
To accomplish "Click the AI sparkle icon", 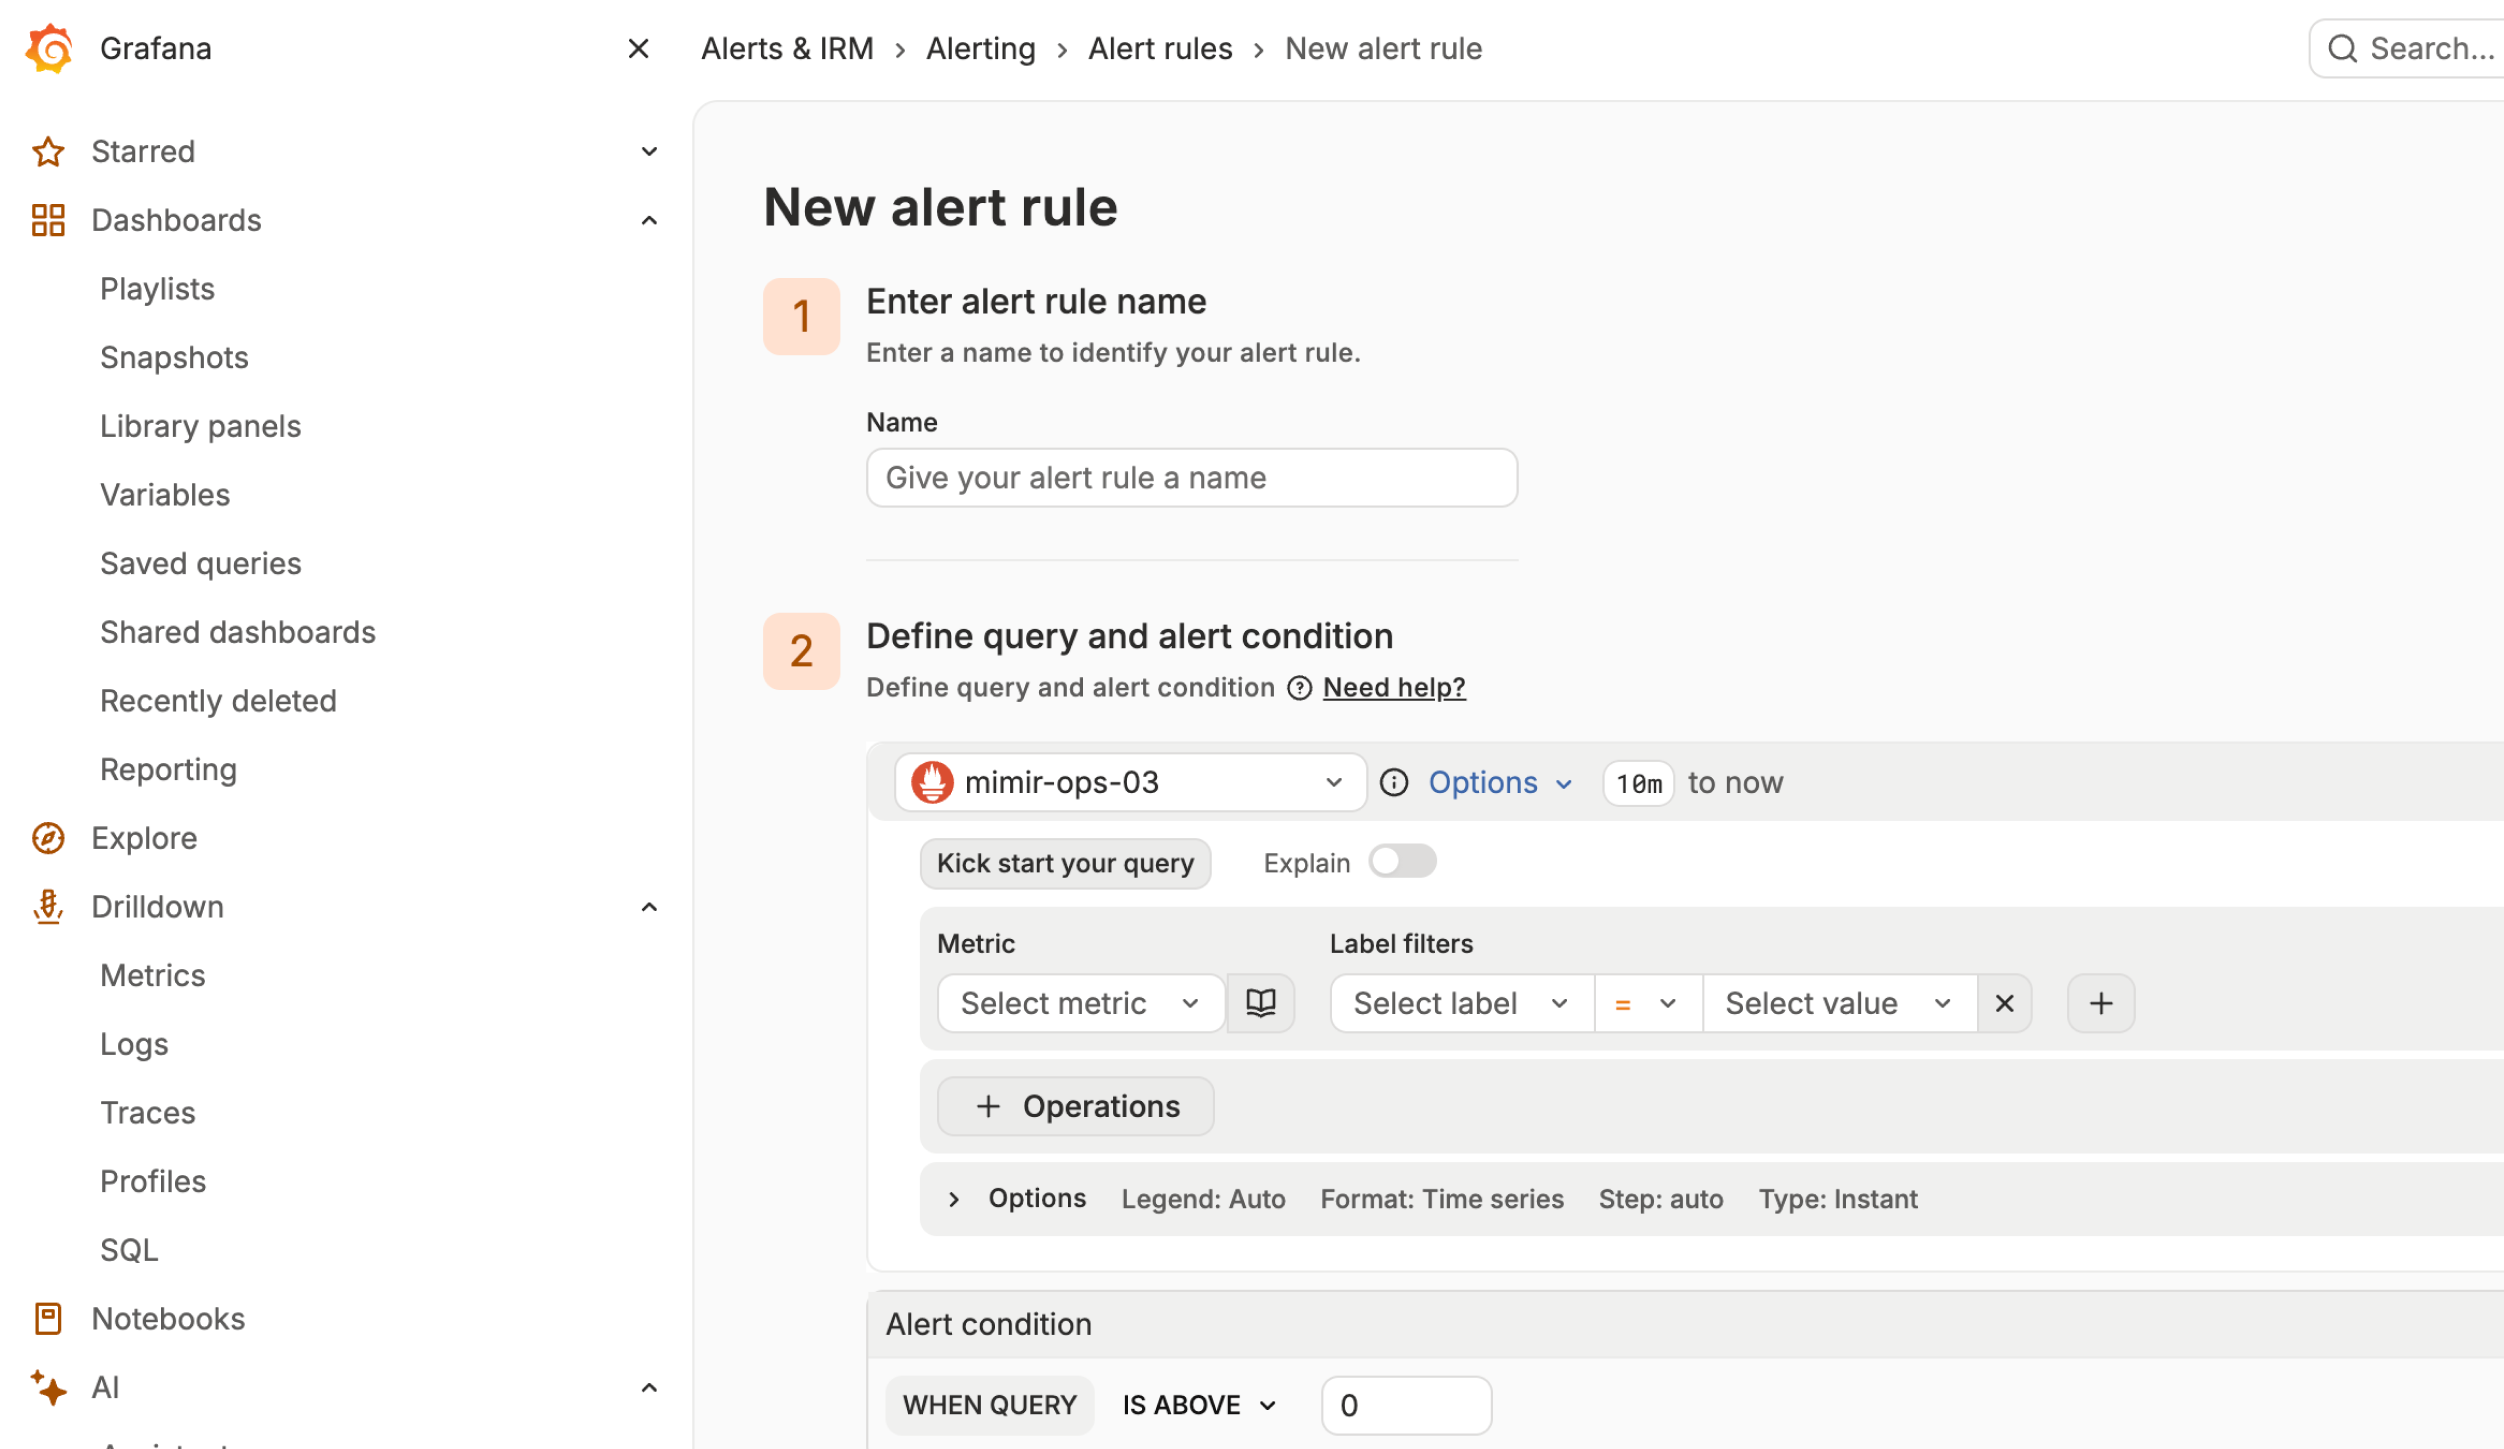I will pos(48,1387).
